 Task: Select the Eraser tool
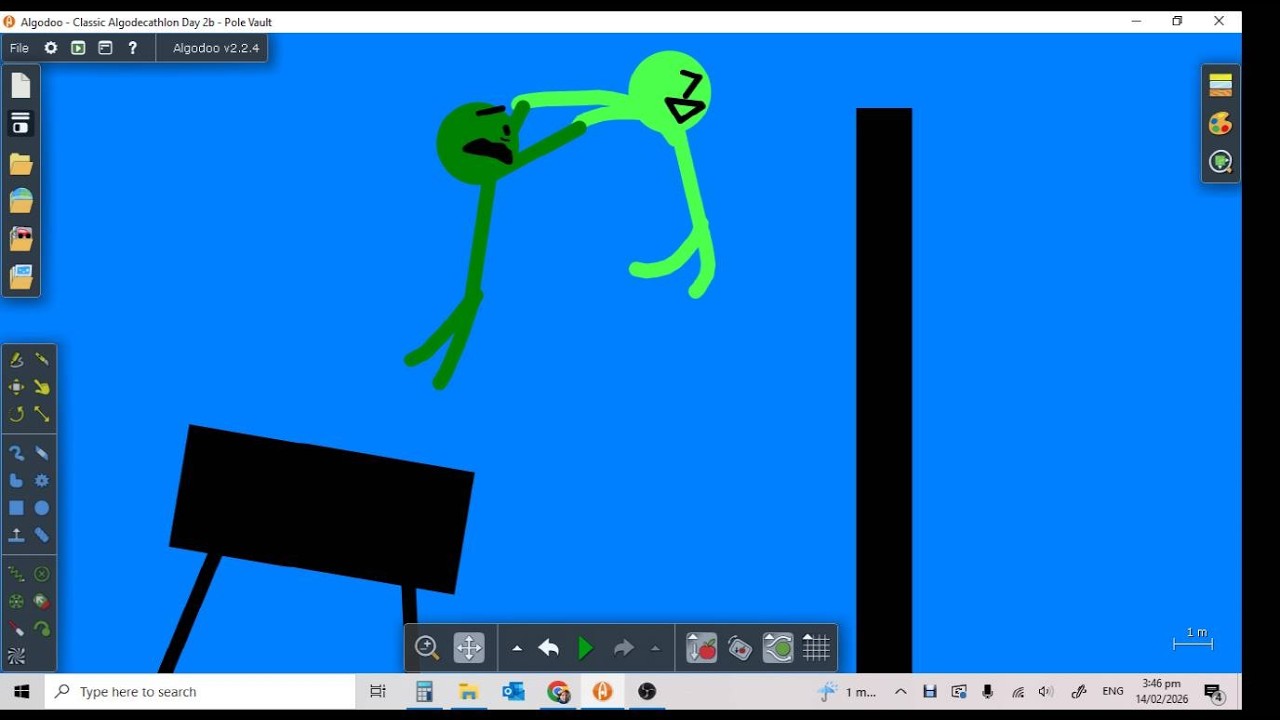pos(42,453)
